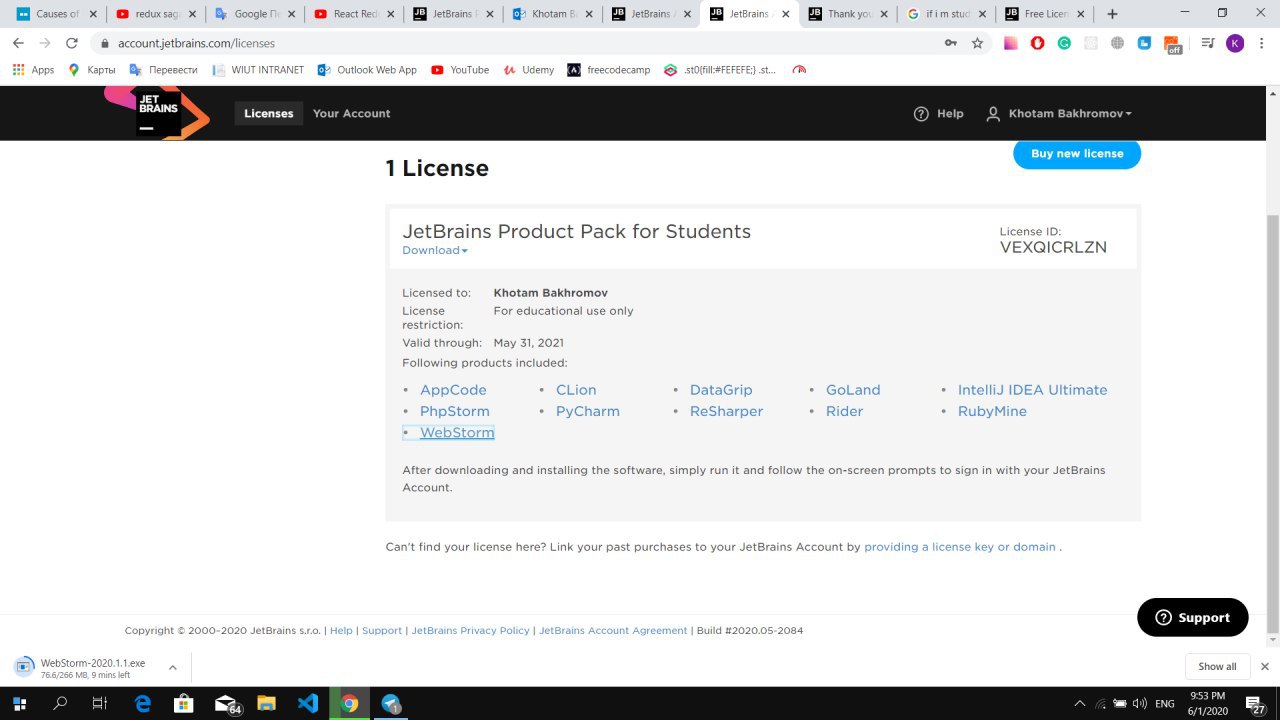
Task: Switch to the Thank you browser tab
Action: (848, 14)
